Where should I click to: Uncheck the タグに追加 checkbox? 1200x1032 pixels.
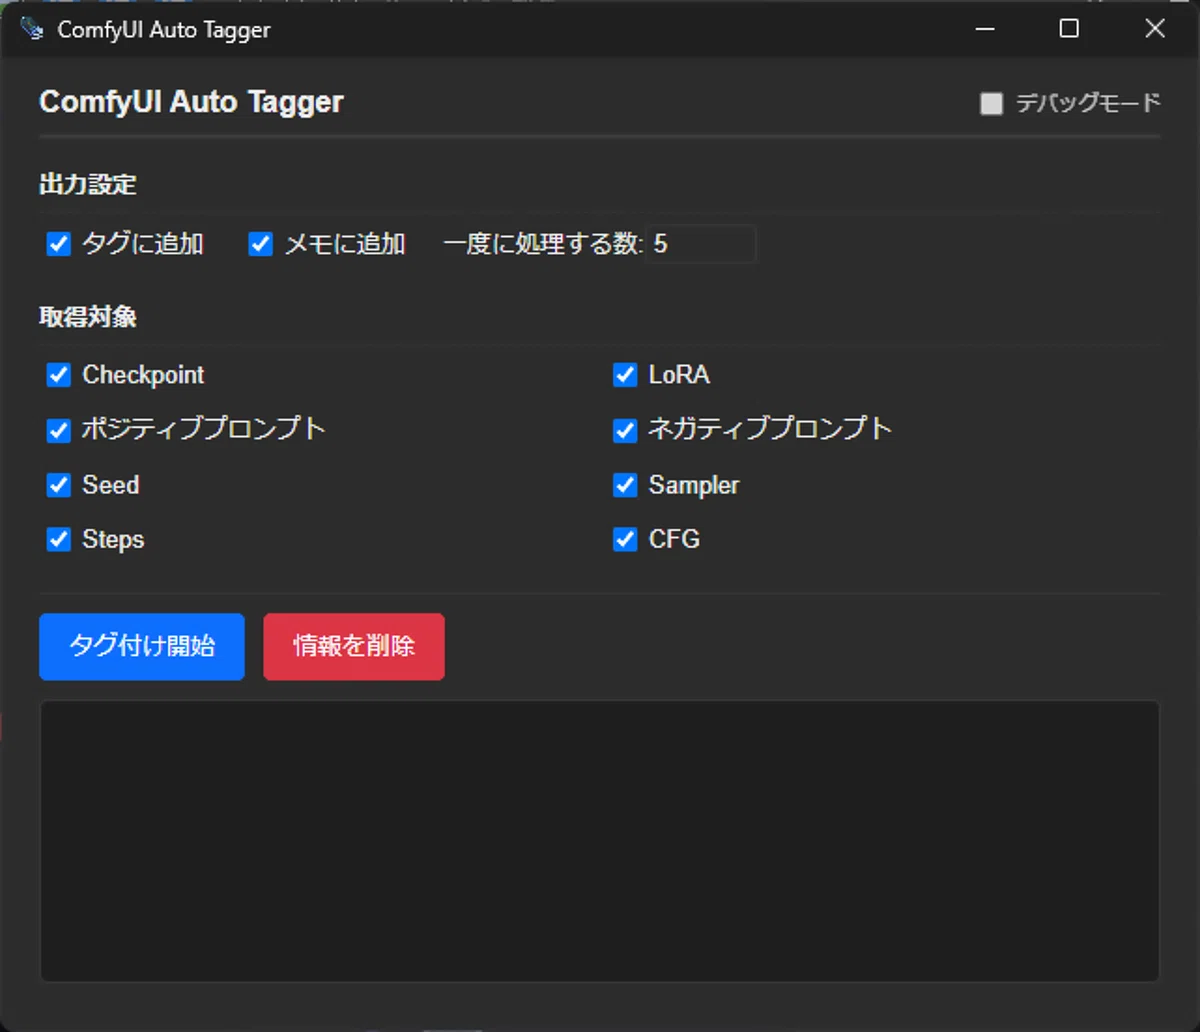pyautogui.click(x=59, y=244)
